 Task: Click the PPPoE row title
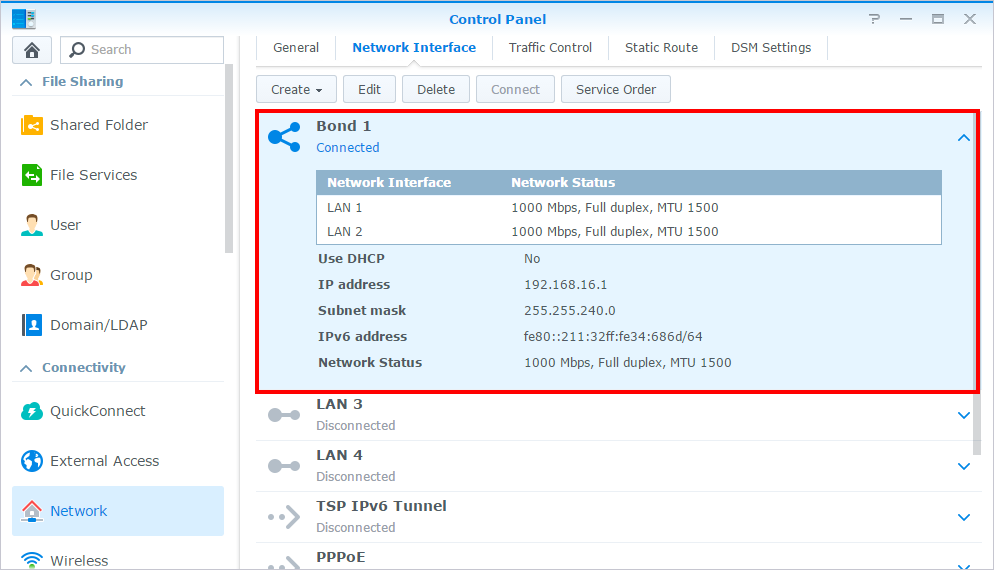click(341, 557)
